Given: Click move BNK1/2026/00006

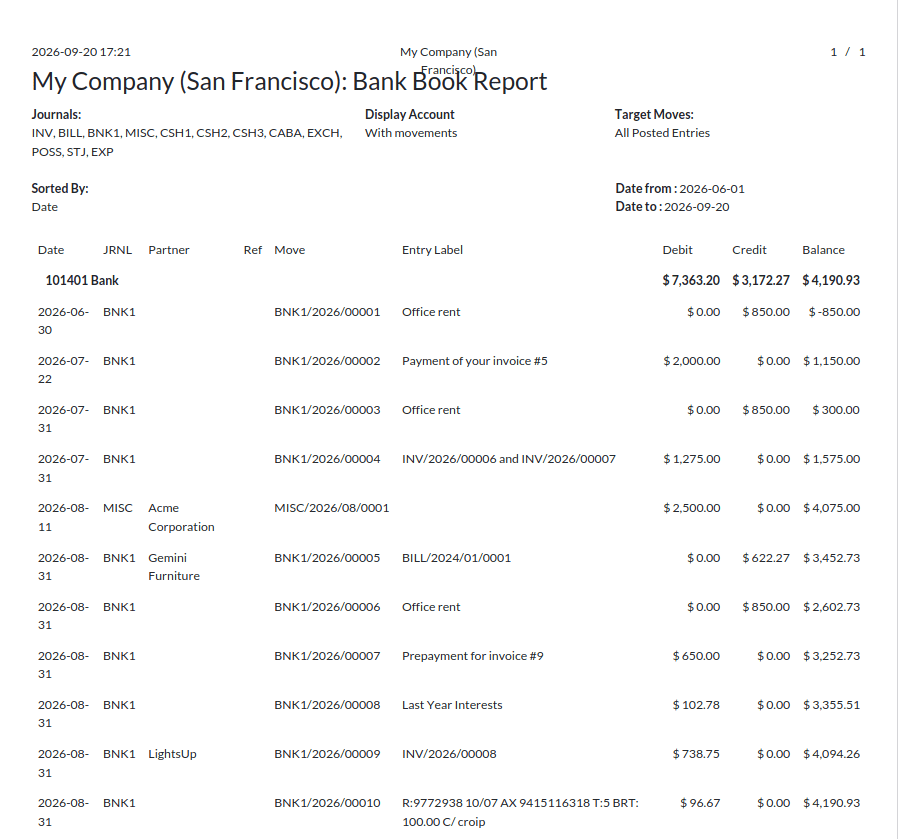Looking at the screenshot, I should [327, 607].
